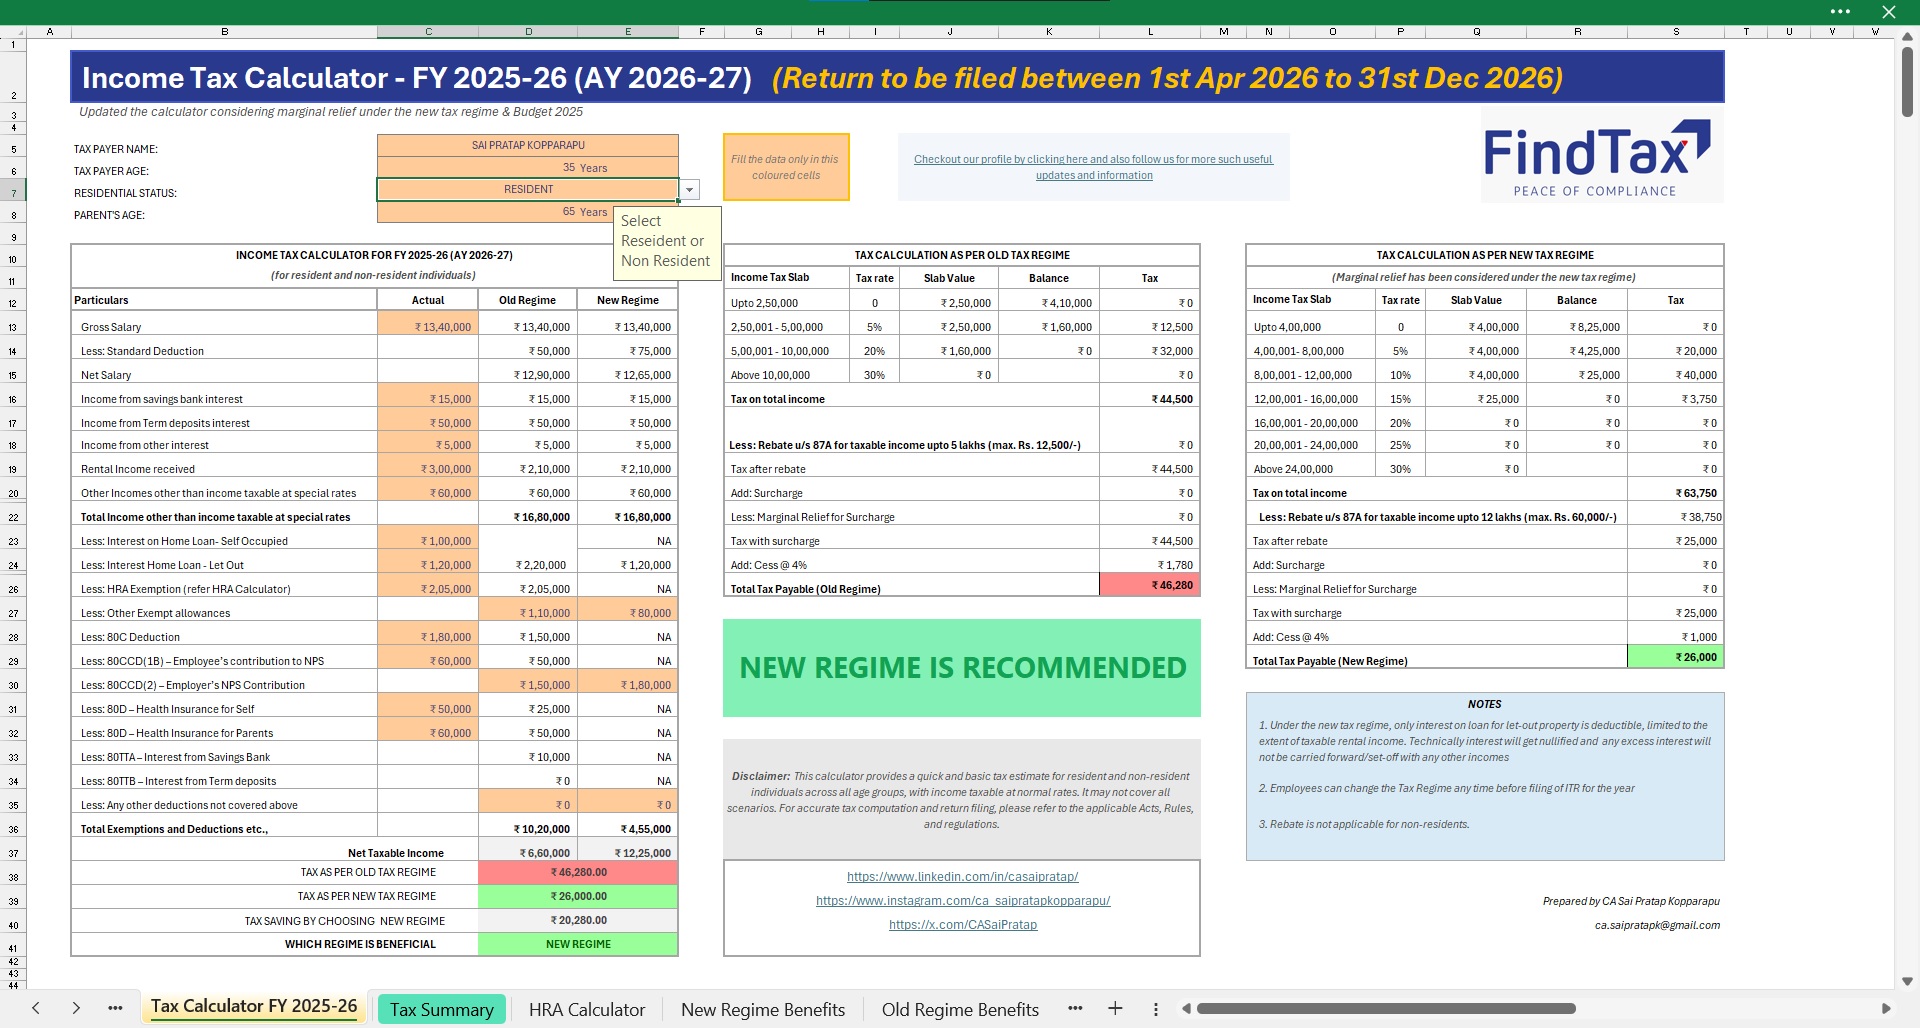1920x1028 pixels.
Task: Open the more options ellipsis at top right
Action: [x=1840, y=12]
